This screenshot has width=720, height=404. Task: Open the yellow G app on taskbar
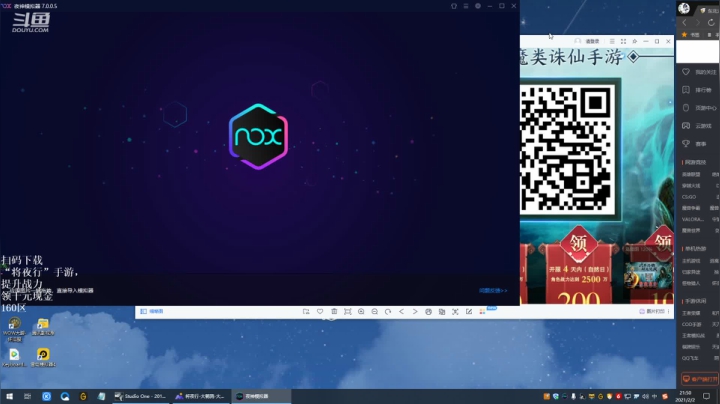(83, 396)
